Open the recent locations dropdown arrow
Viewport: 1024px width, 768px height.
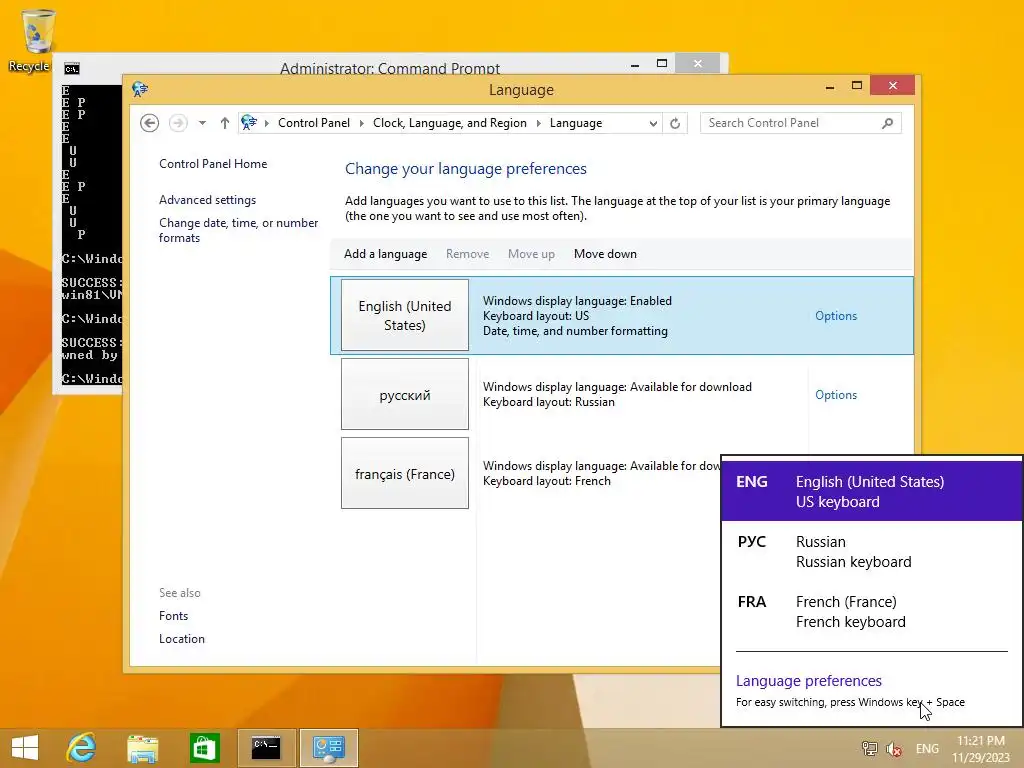202,123
